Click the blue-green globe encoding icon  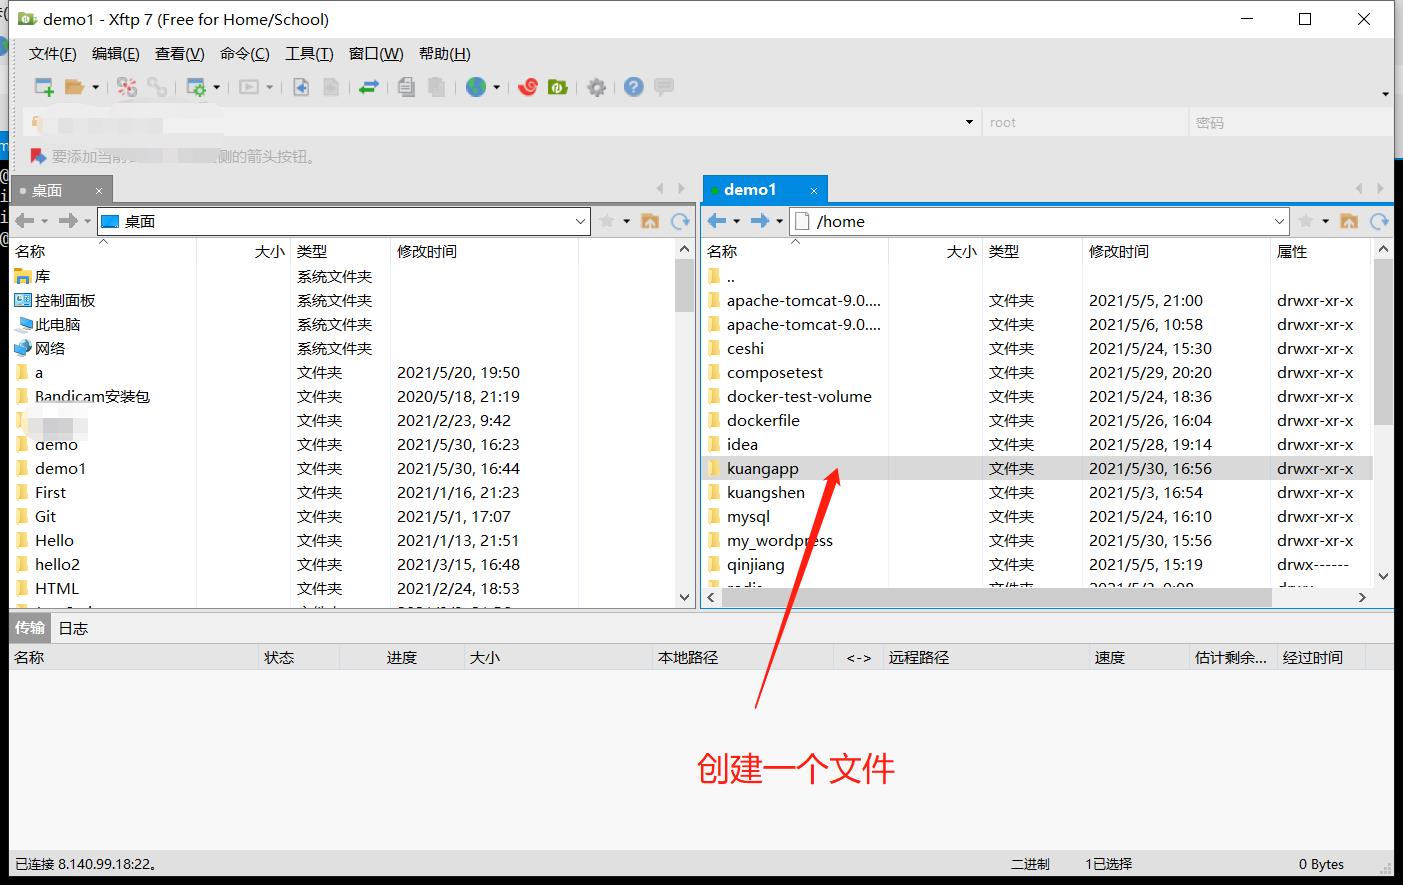point(476,87)
